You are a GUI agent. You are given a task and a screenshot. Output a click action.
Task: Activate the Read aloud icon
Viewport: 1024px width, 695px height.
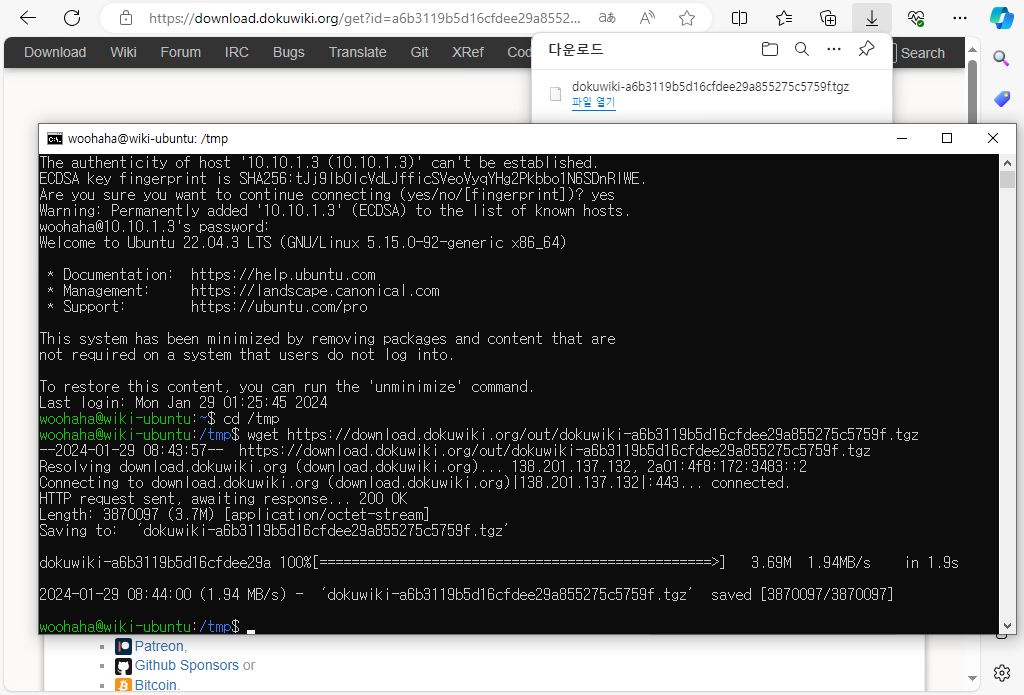coord(647,18)
